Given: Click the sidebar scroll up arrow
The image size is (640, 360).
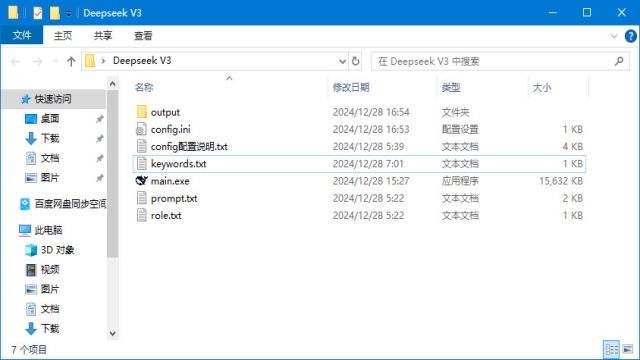Looking at the screenshot, I should (113, 84).
